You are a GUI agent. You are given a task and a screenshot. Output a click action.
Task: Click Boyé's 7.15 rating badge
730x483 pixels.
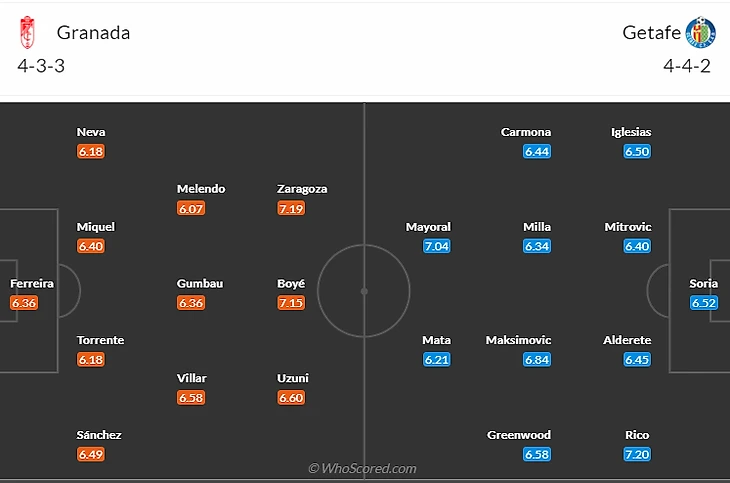click(x=292, y=303)
